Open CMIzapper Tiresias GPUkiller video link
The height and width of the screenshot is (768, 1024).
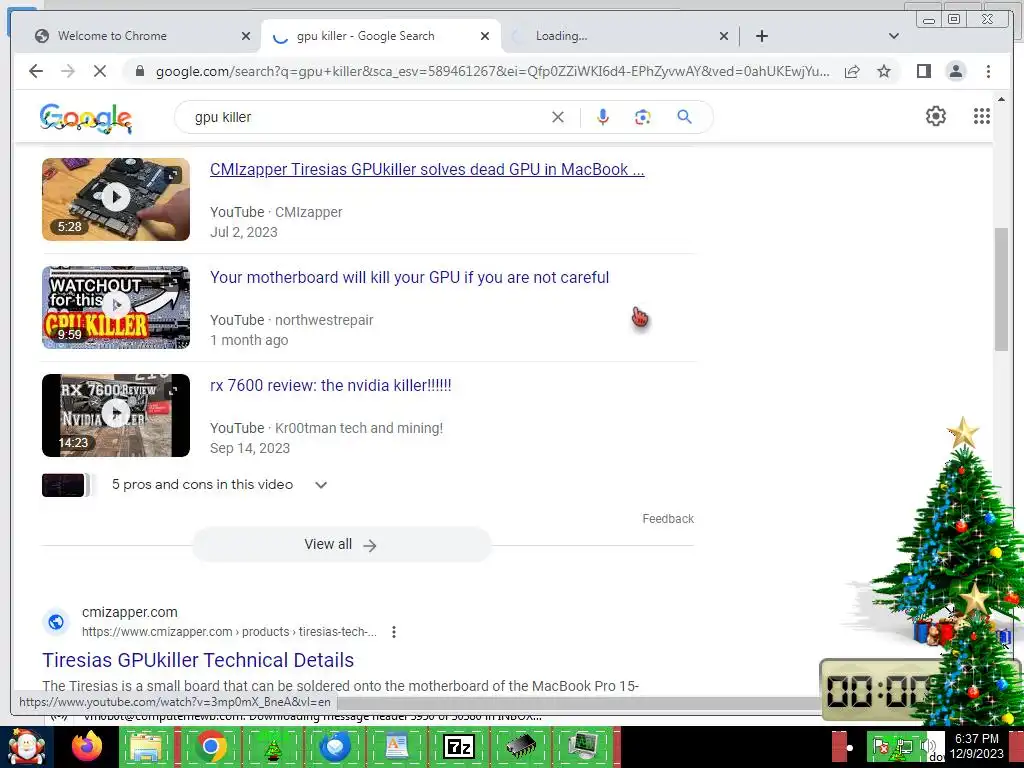pos(427,169)
